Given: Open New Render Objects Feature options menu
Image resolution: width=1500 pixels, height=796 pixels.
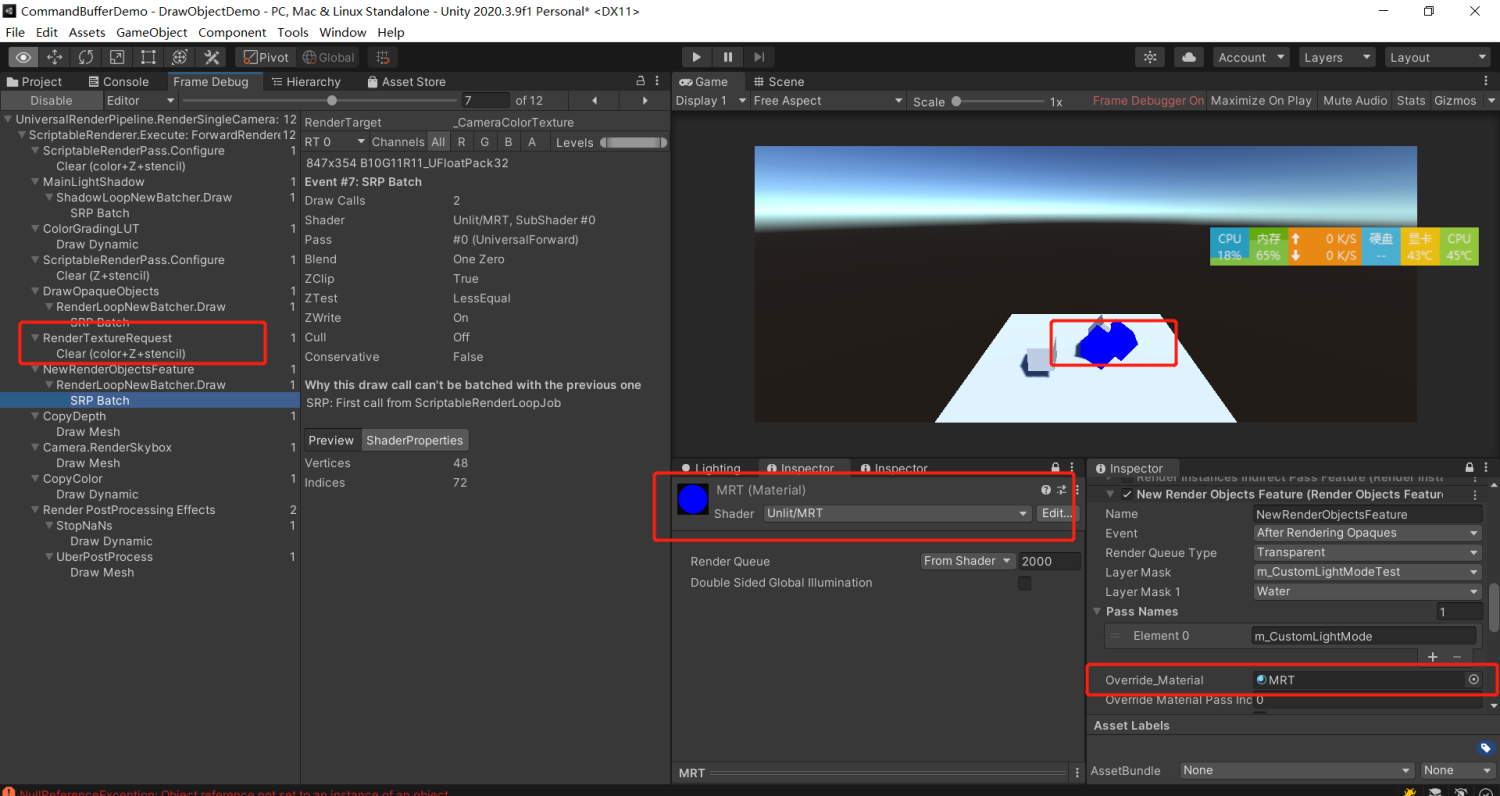Looking at the screenshot, I should (x=1475, y=494).
